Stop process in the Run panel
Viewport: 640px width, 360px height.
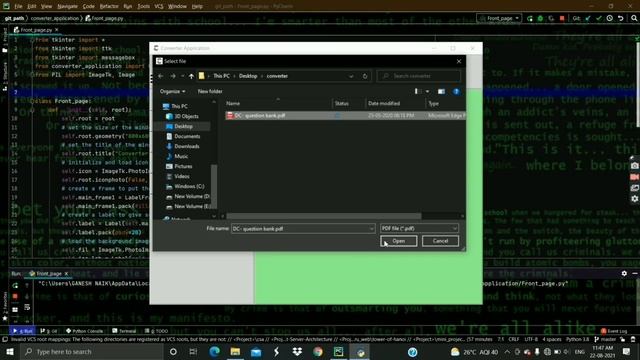(15, 296)
